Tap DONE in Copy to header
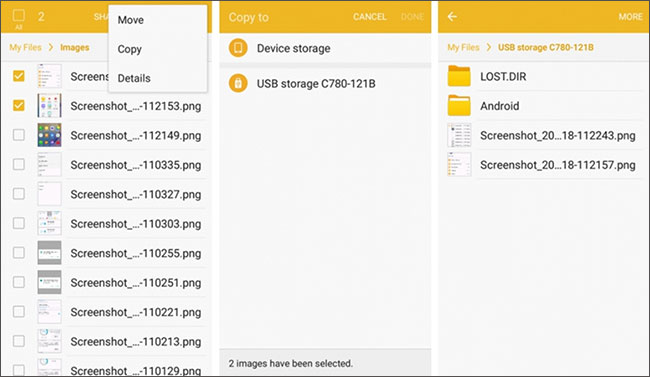 (412, 17)
